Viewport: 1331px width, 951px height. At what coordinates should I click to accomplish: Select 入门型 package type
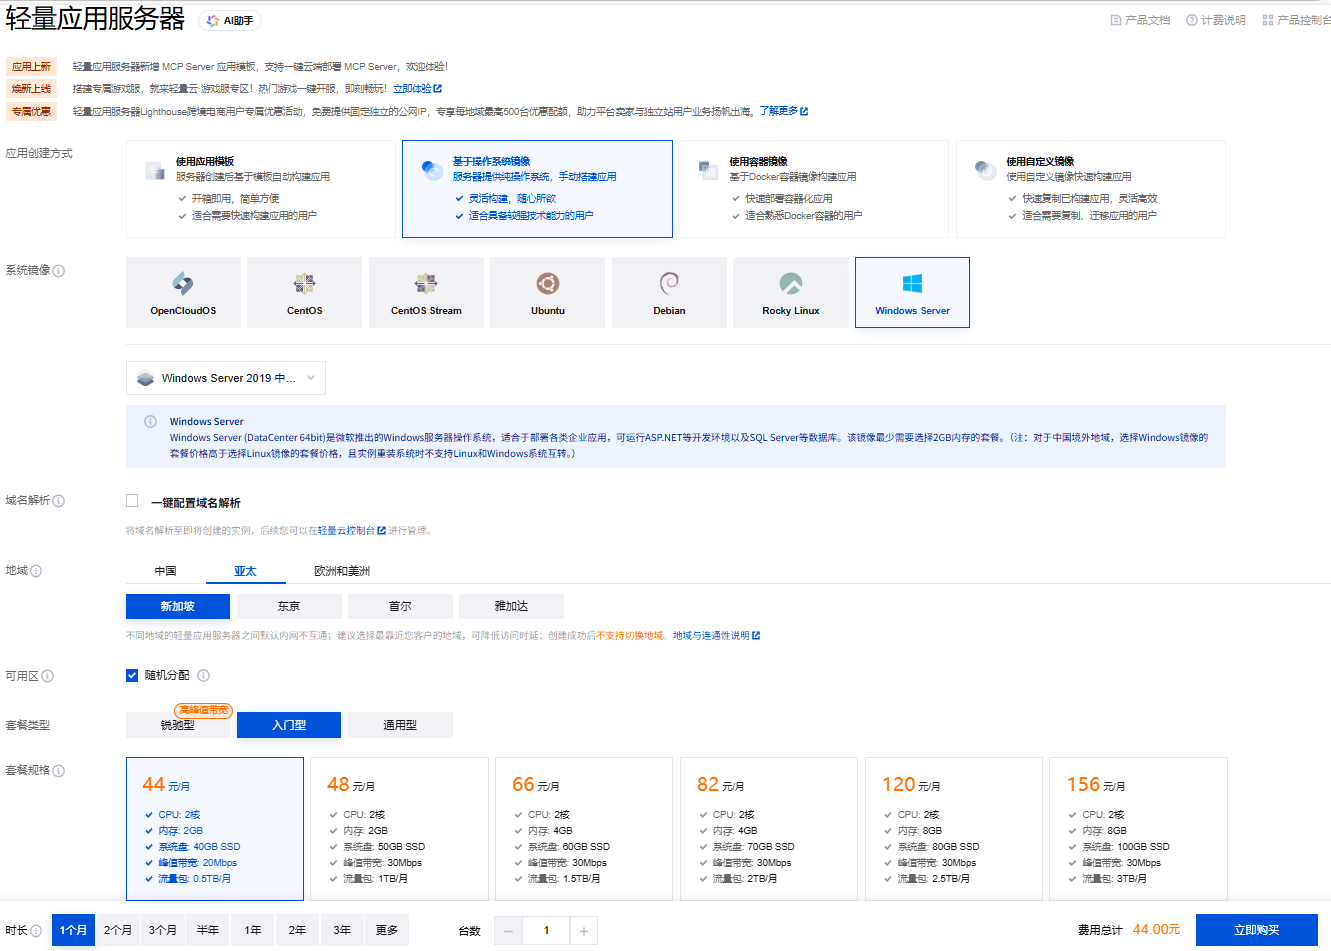coord(289,725)
